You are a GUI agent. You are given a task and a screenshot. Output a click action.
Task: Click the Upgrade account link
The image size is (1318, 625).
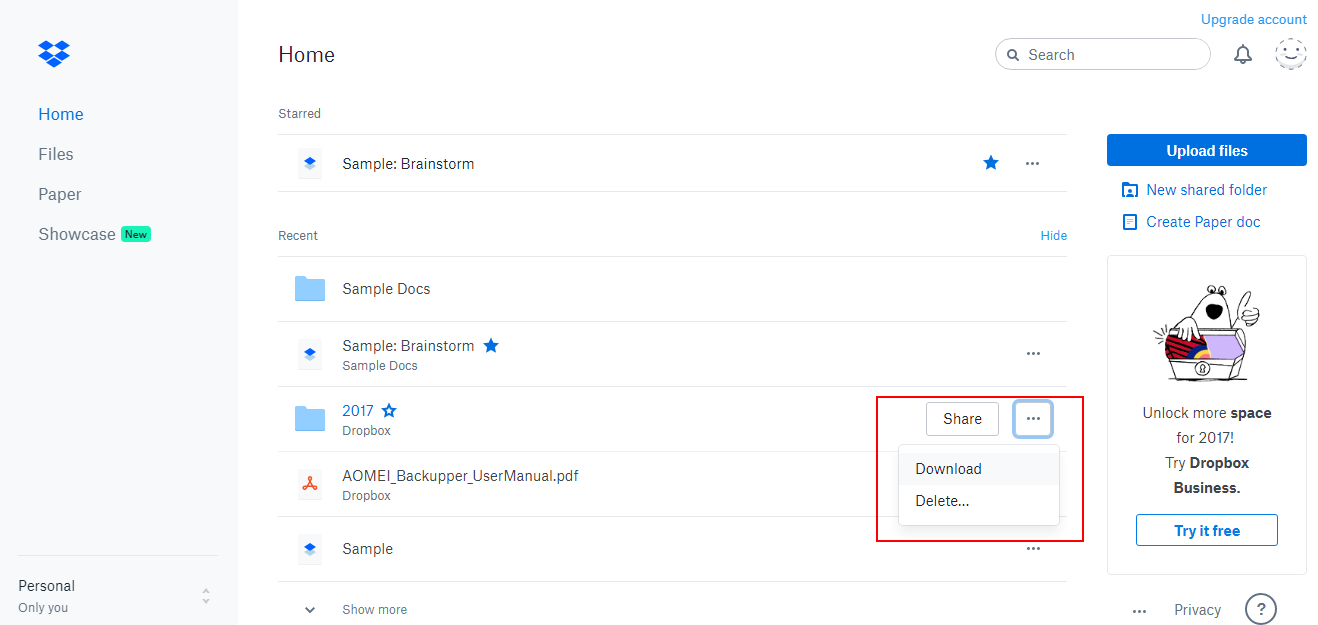[x=1253, y=20]
